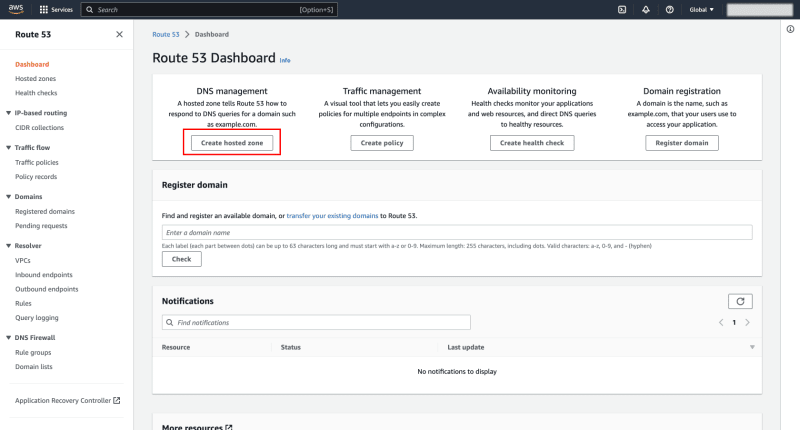
Task: Collapse the Traffic flow section
Action: 9,147
